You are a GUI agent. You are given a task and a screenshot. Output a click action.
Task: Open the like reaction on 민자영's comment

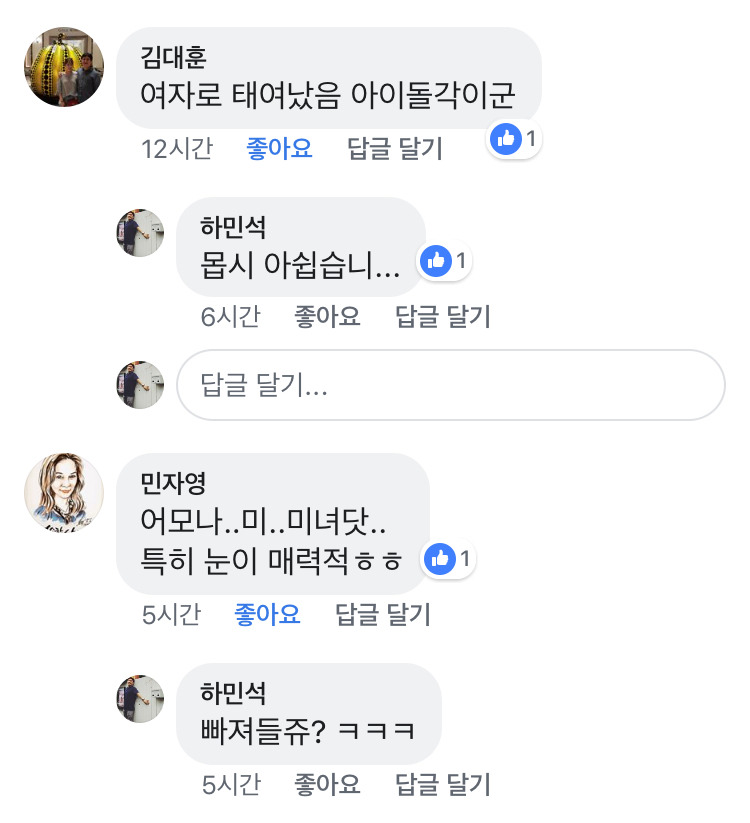coord(448,558)
